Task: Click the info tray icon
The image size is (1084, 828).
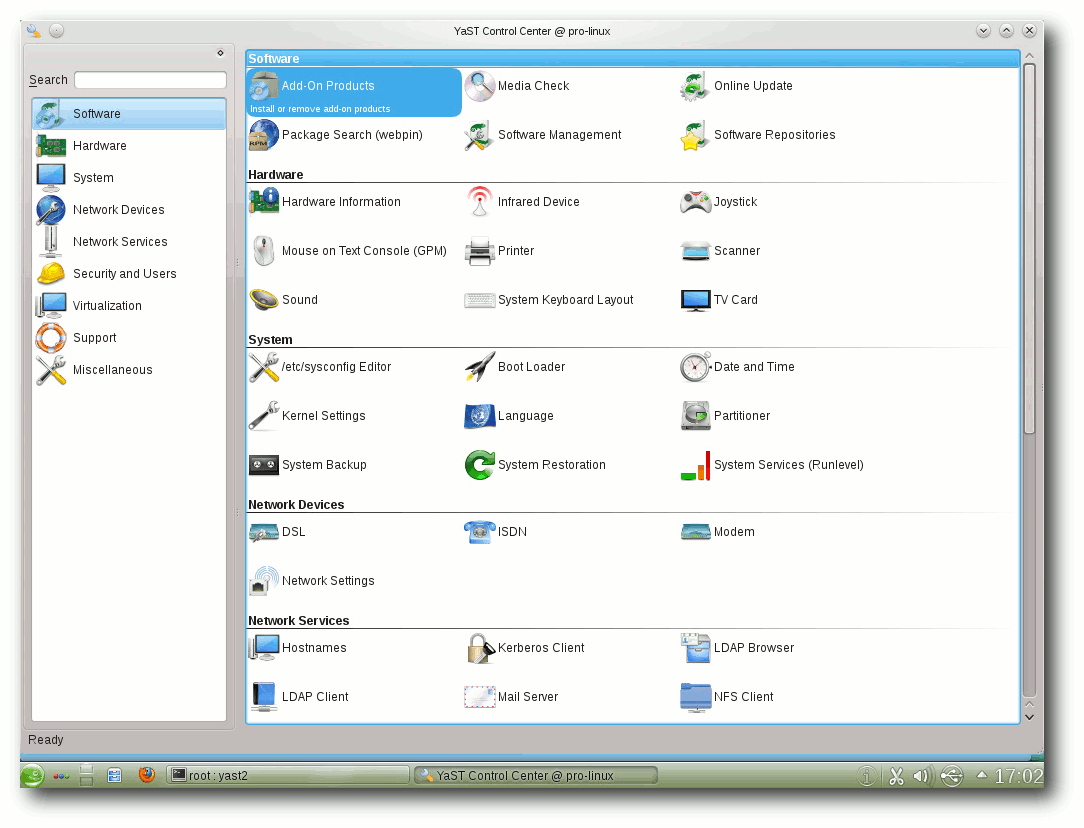Action: pos(866,776)
